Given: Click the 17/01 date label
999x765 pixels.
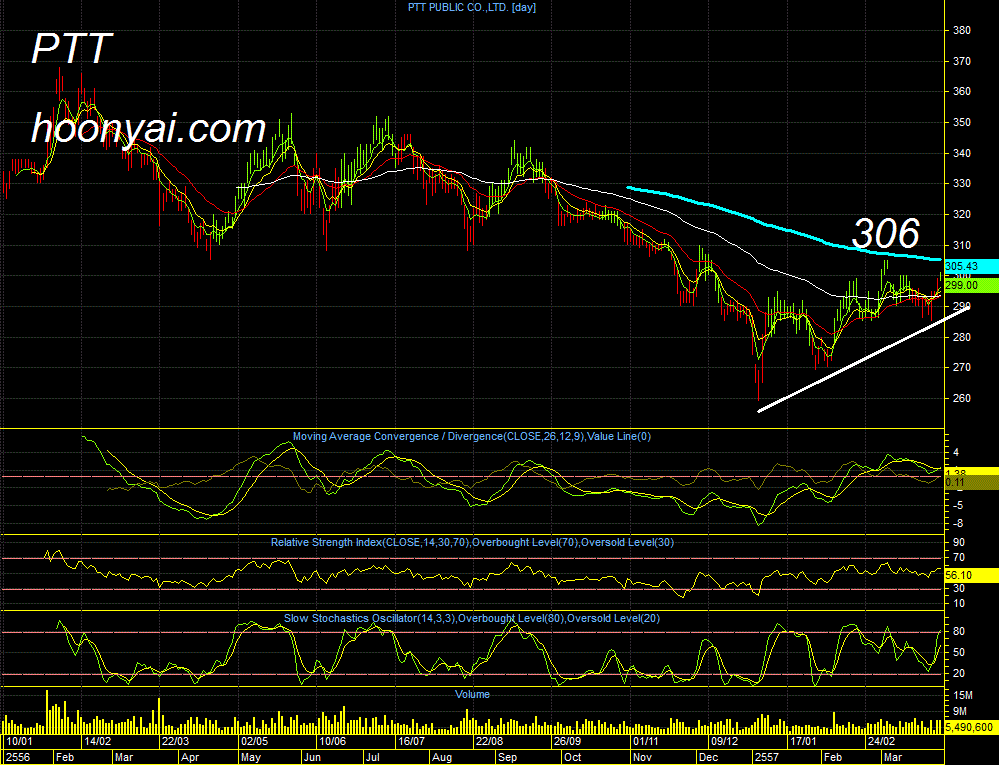Looking at the screenshot, I should (x=803, y=741).
